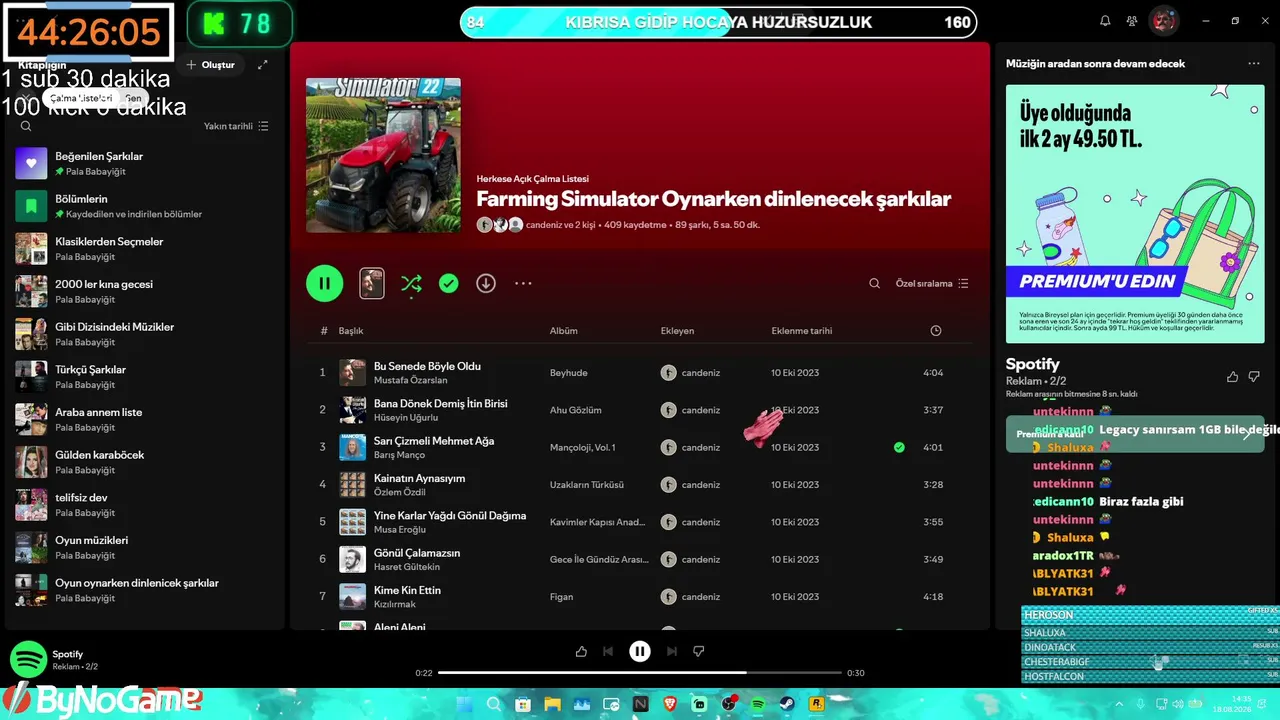Open the Yakın tarihli sort dropdown

236,126
